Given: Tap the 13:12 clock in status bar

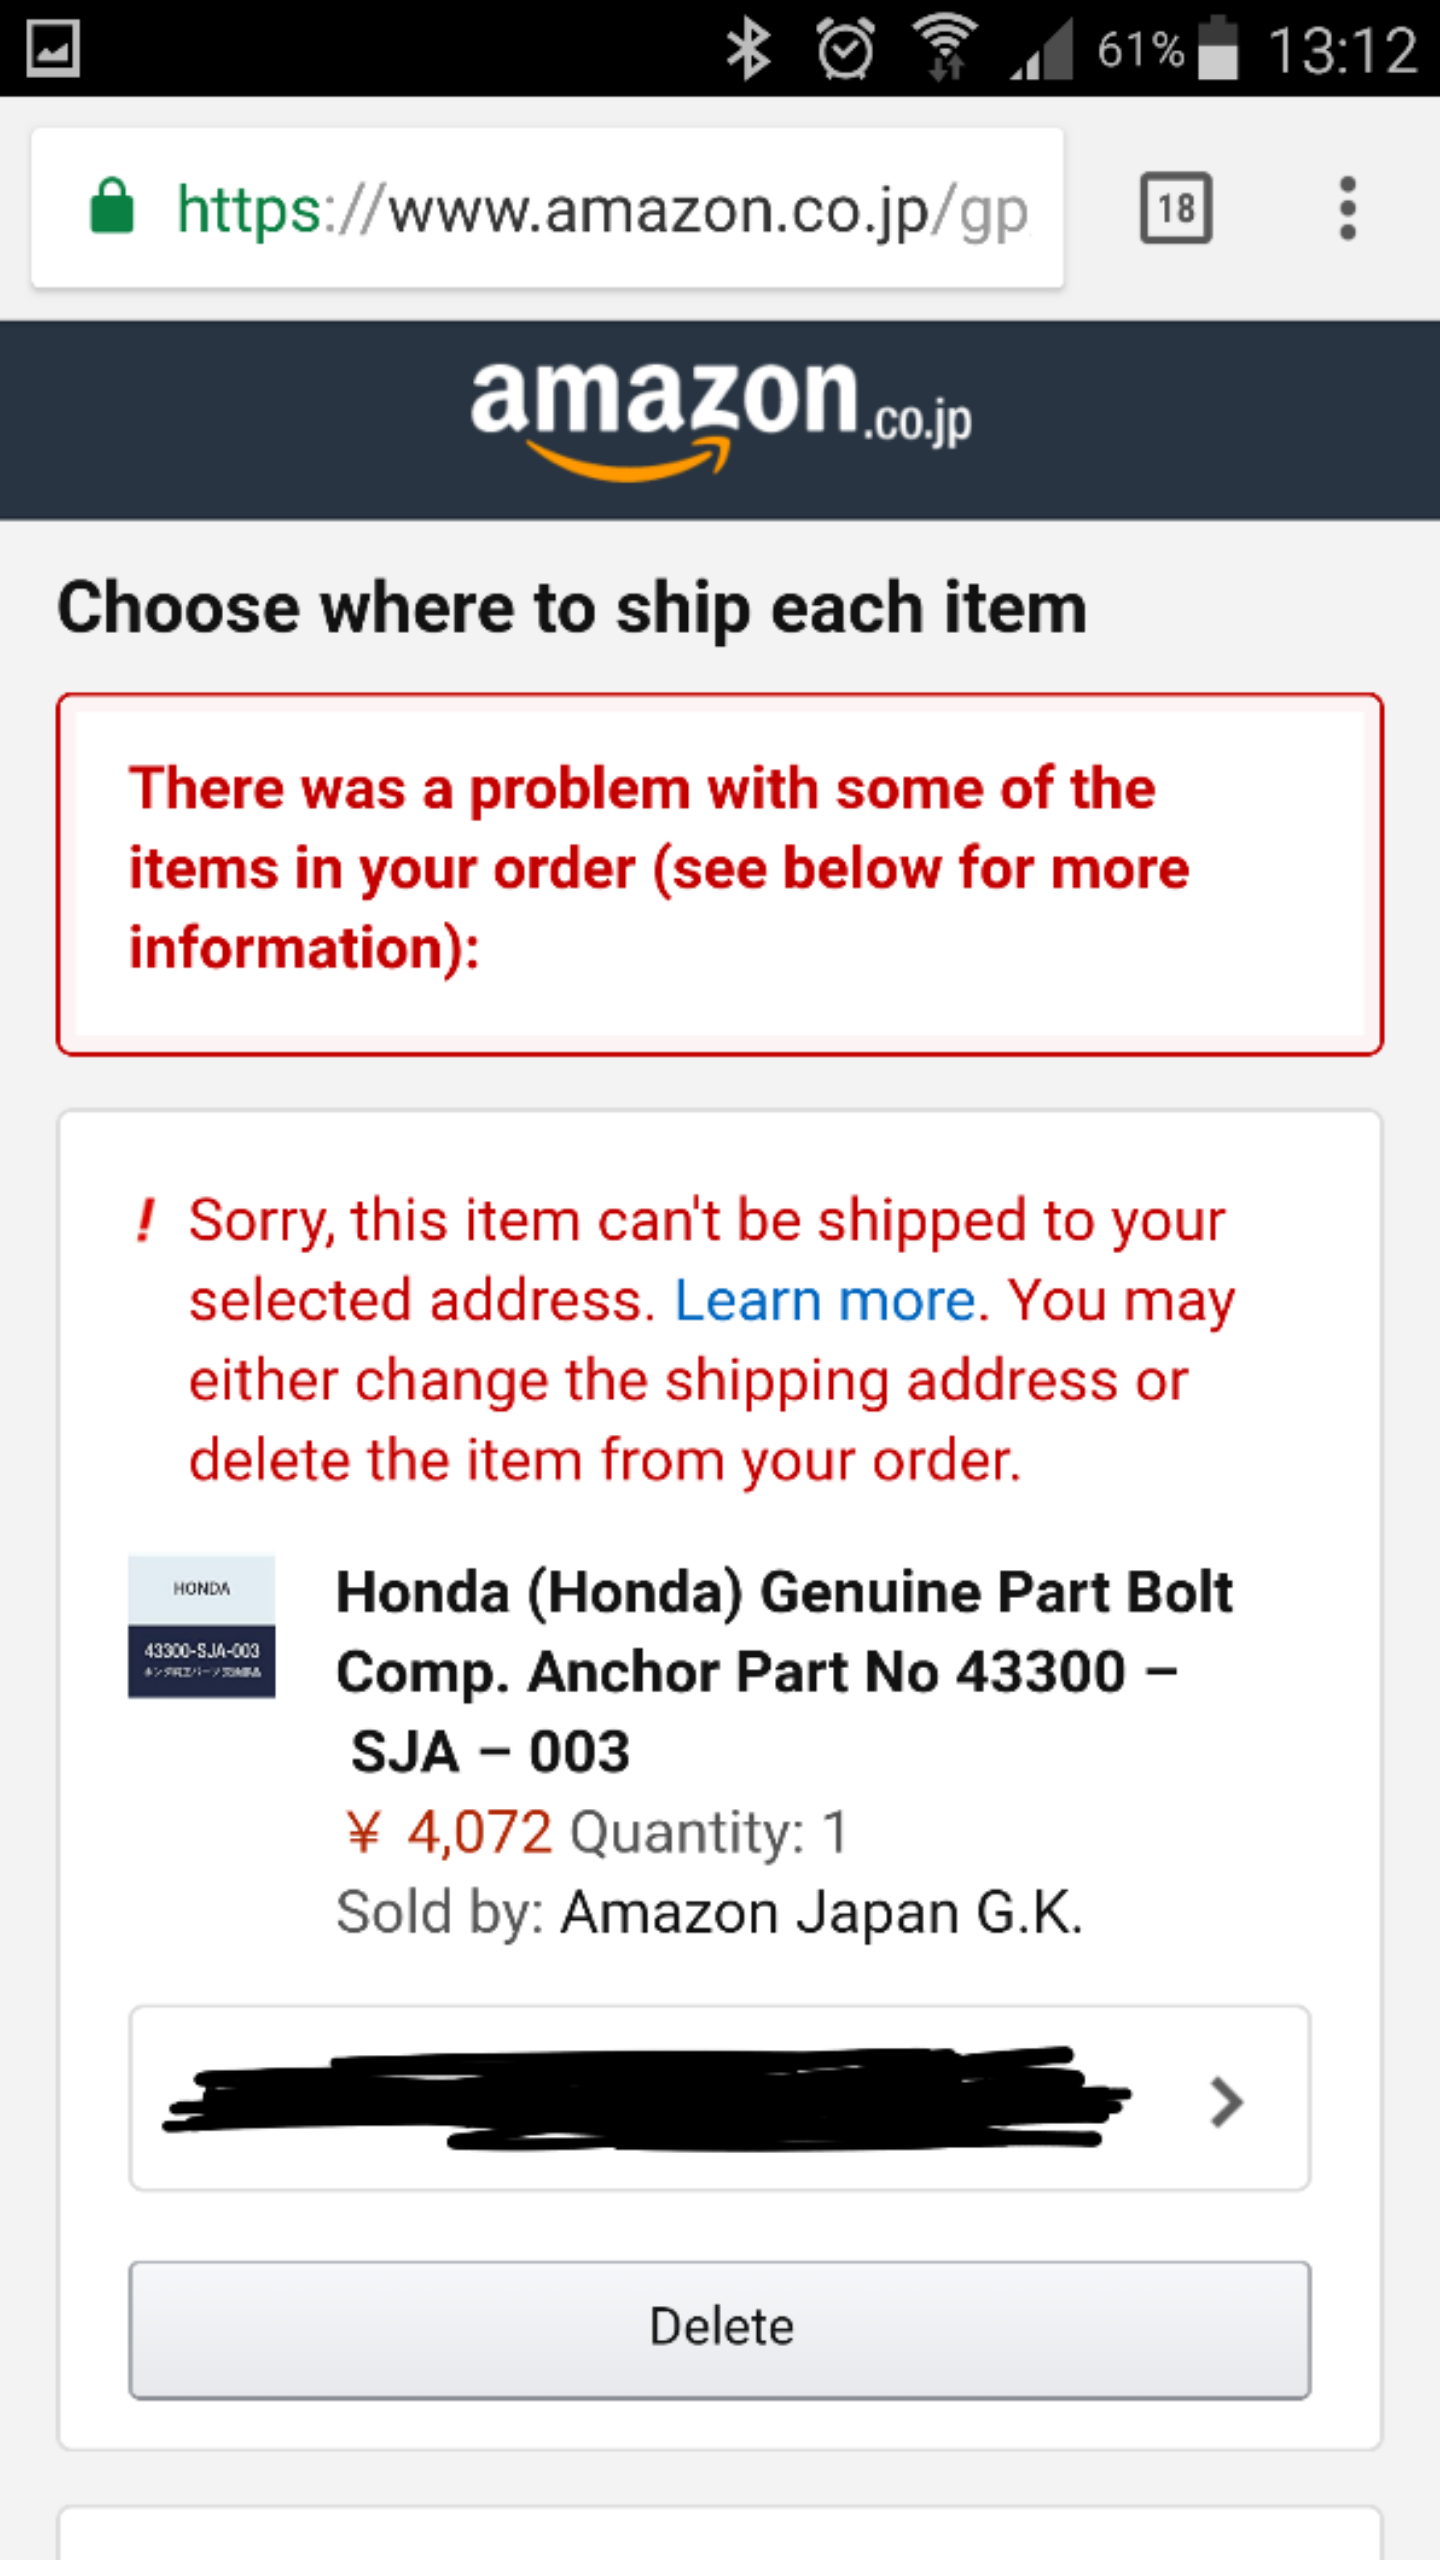Looking at the screenshot, I should click(1342, 50).
